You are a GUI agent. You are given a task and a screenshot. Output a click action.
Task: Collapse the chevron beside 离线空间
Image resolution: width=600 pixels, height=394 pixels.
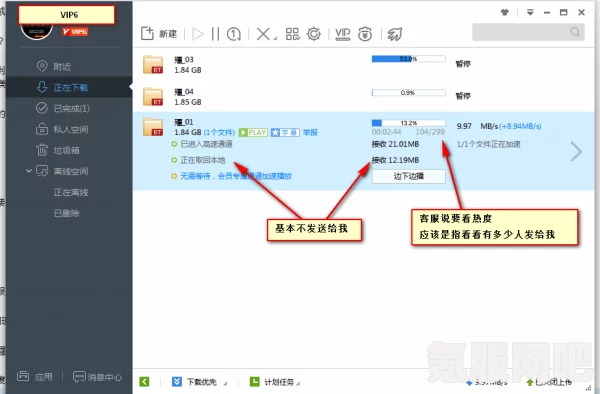(29, 171)
